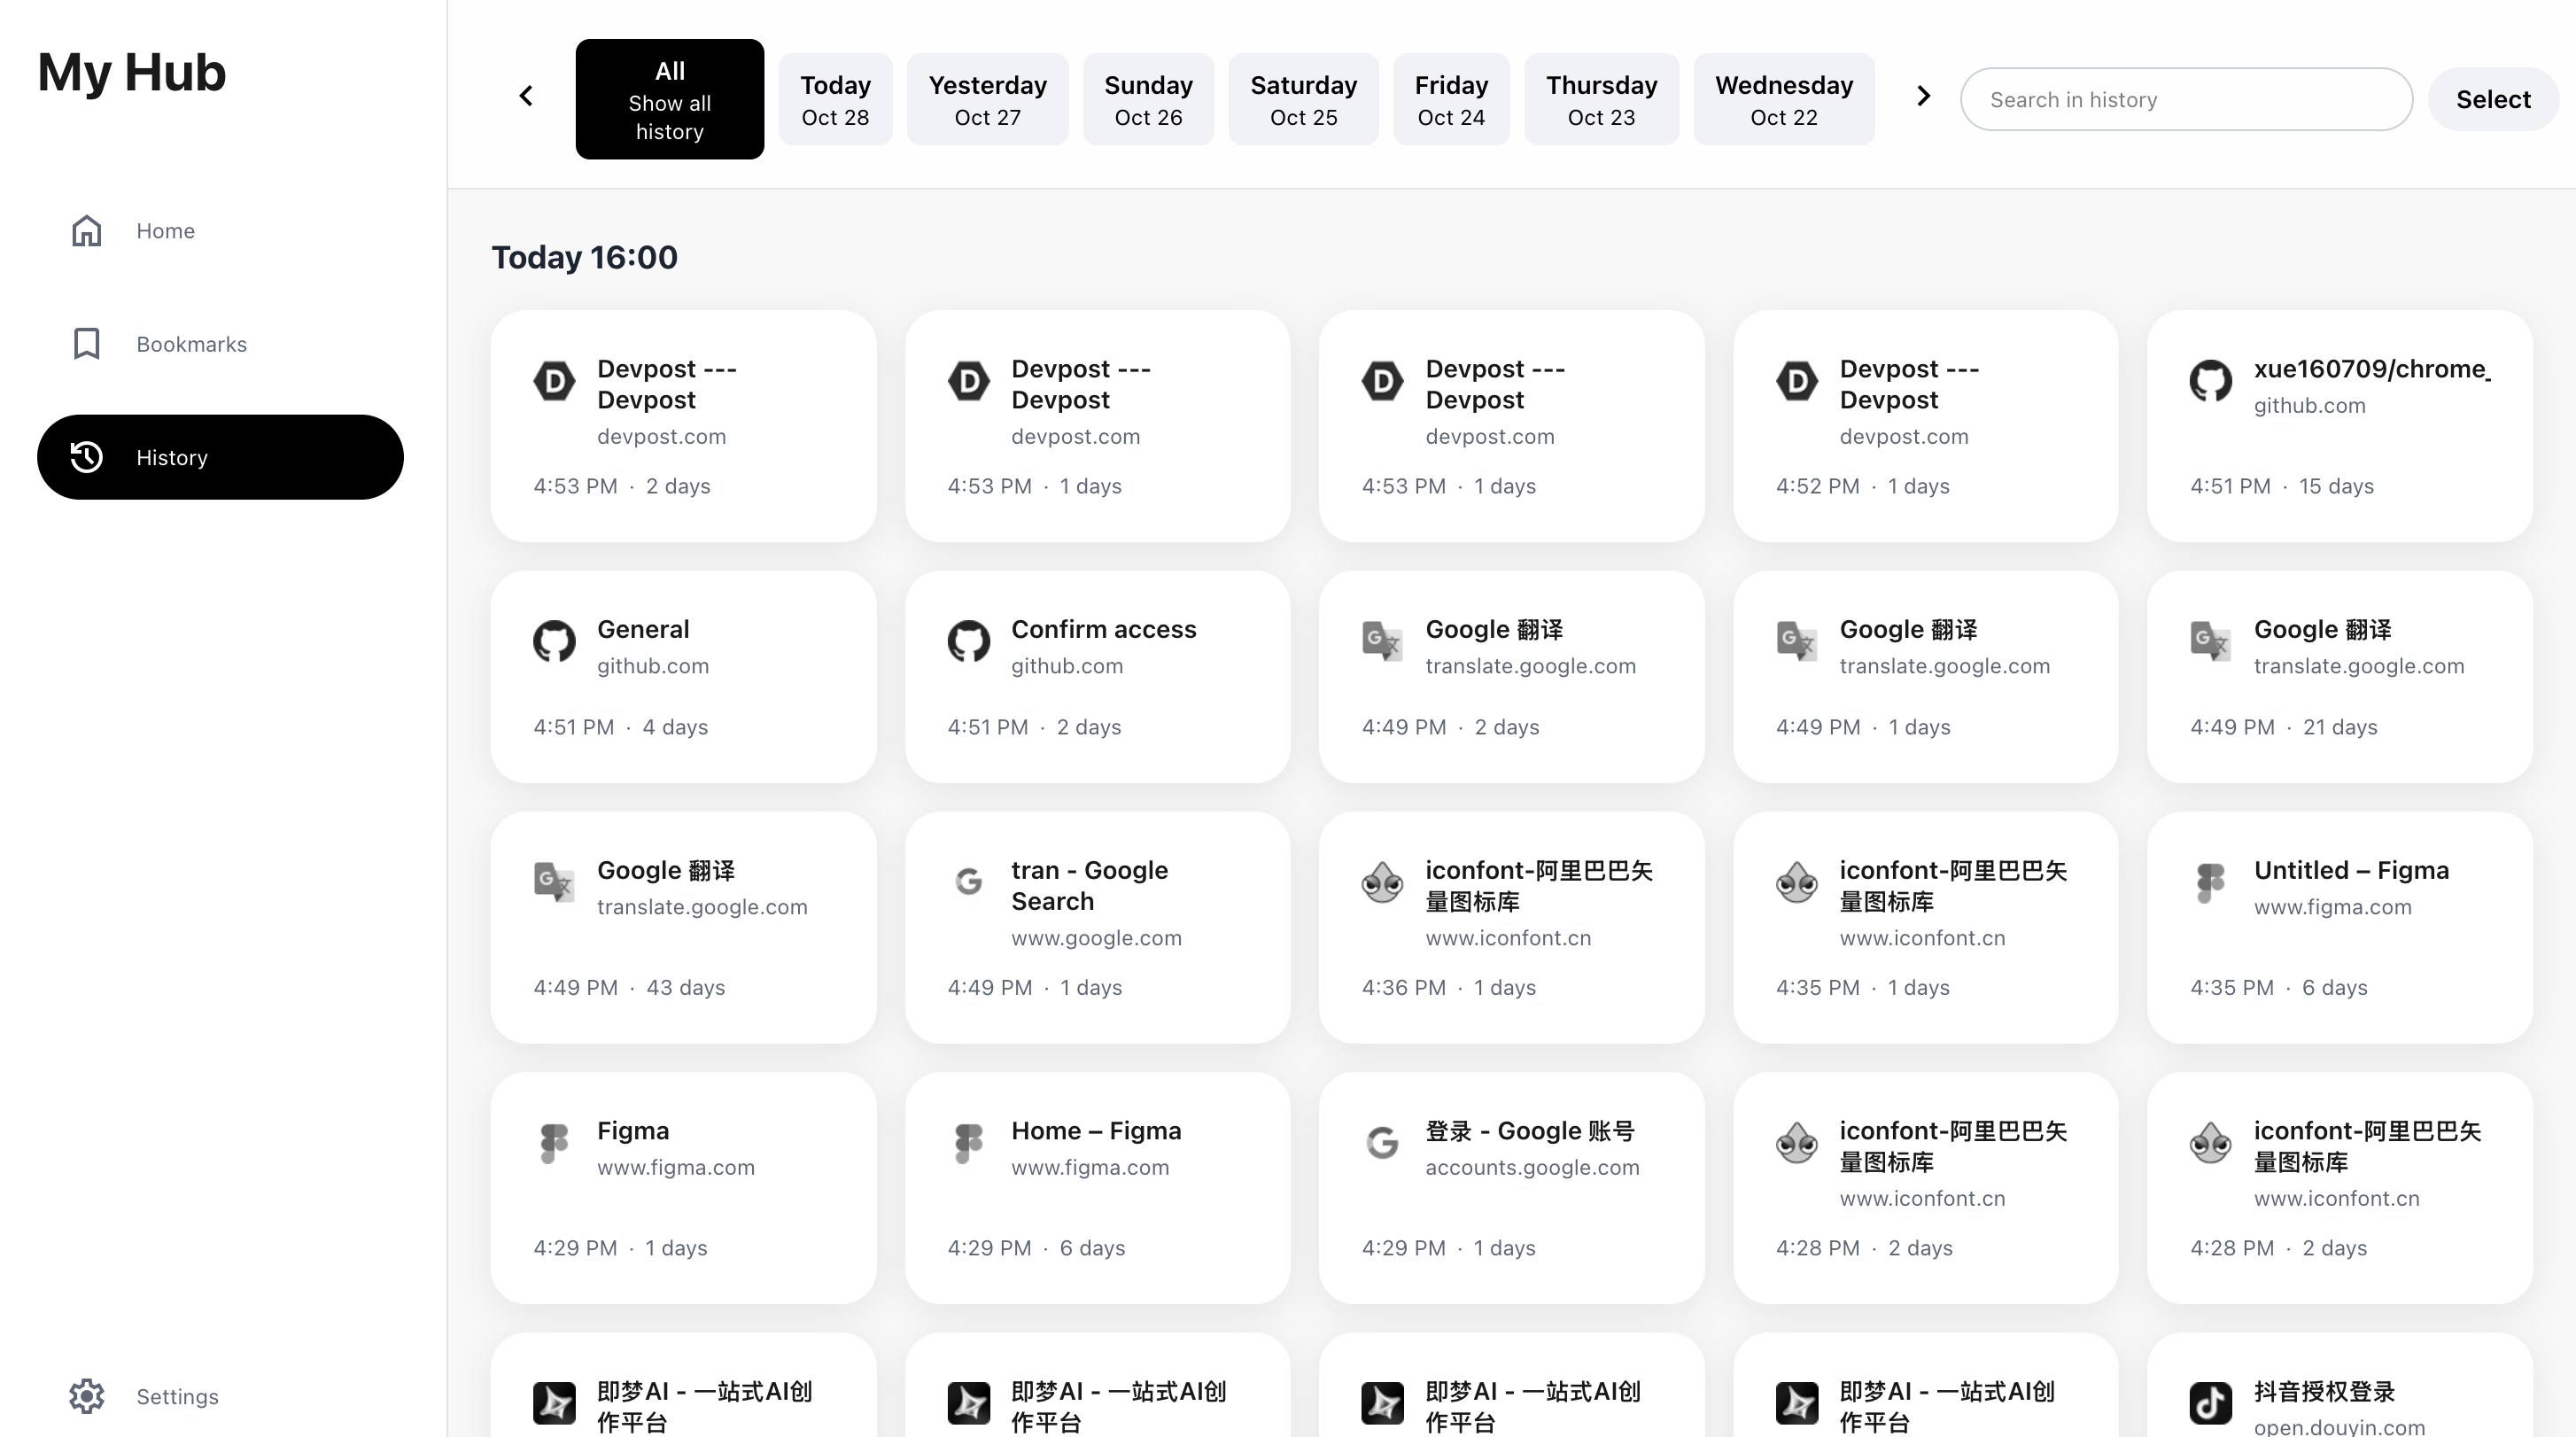
Task: Filter history by Friday Oct 24
Action: 1450,99
